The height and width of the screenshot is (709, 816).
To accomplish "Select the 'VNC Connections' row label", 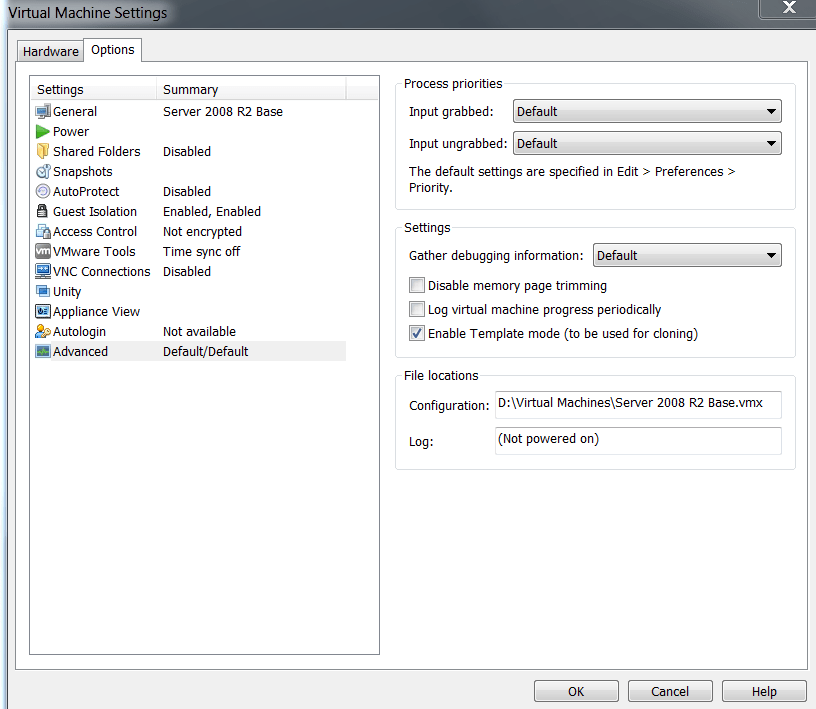I will click(101, 272).
